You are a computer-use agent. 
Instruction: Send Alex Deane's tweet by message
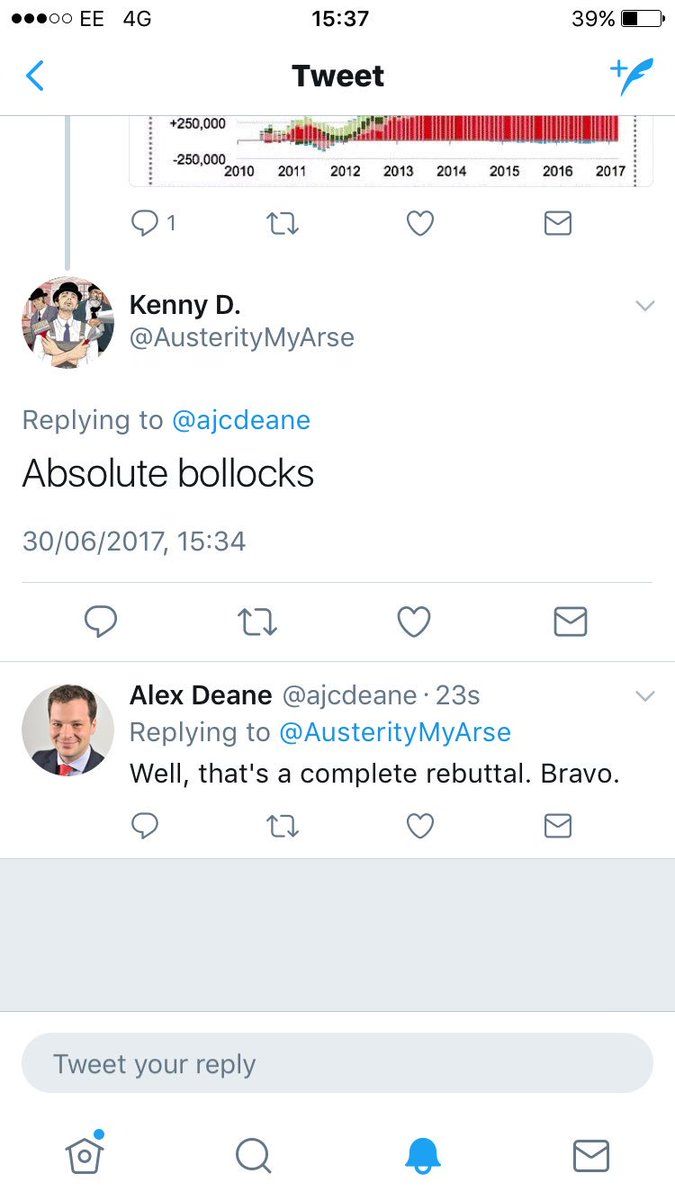point(557,825)
